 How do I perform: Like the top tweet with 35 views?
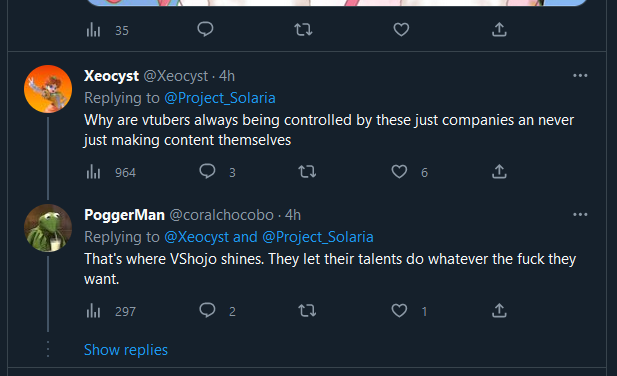[401, 30]
